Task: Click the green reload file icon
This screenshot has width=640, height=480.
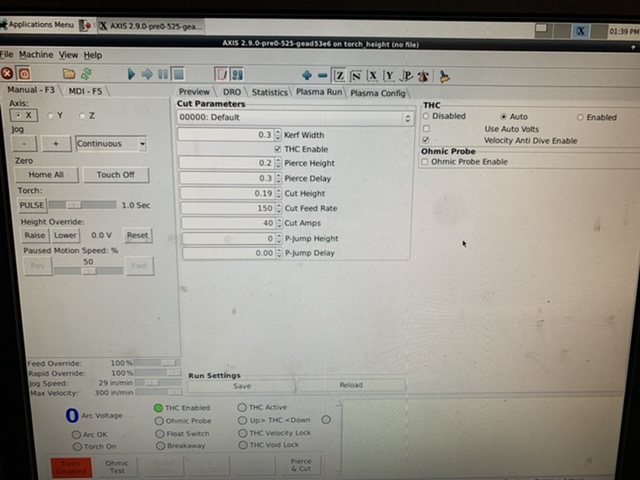Action: click(86, 73)
